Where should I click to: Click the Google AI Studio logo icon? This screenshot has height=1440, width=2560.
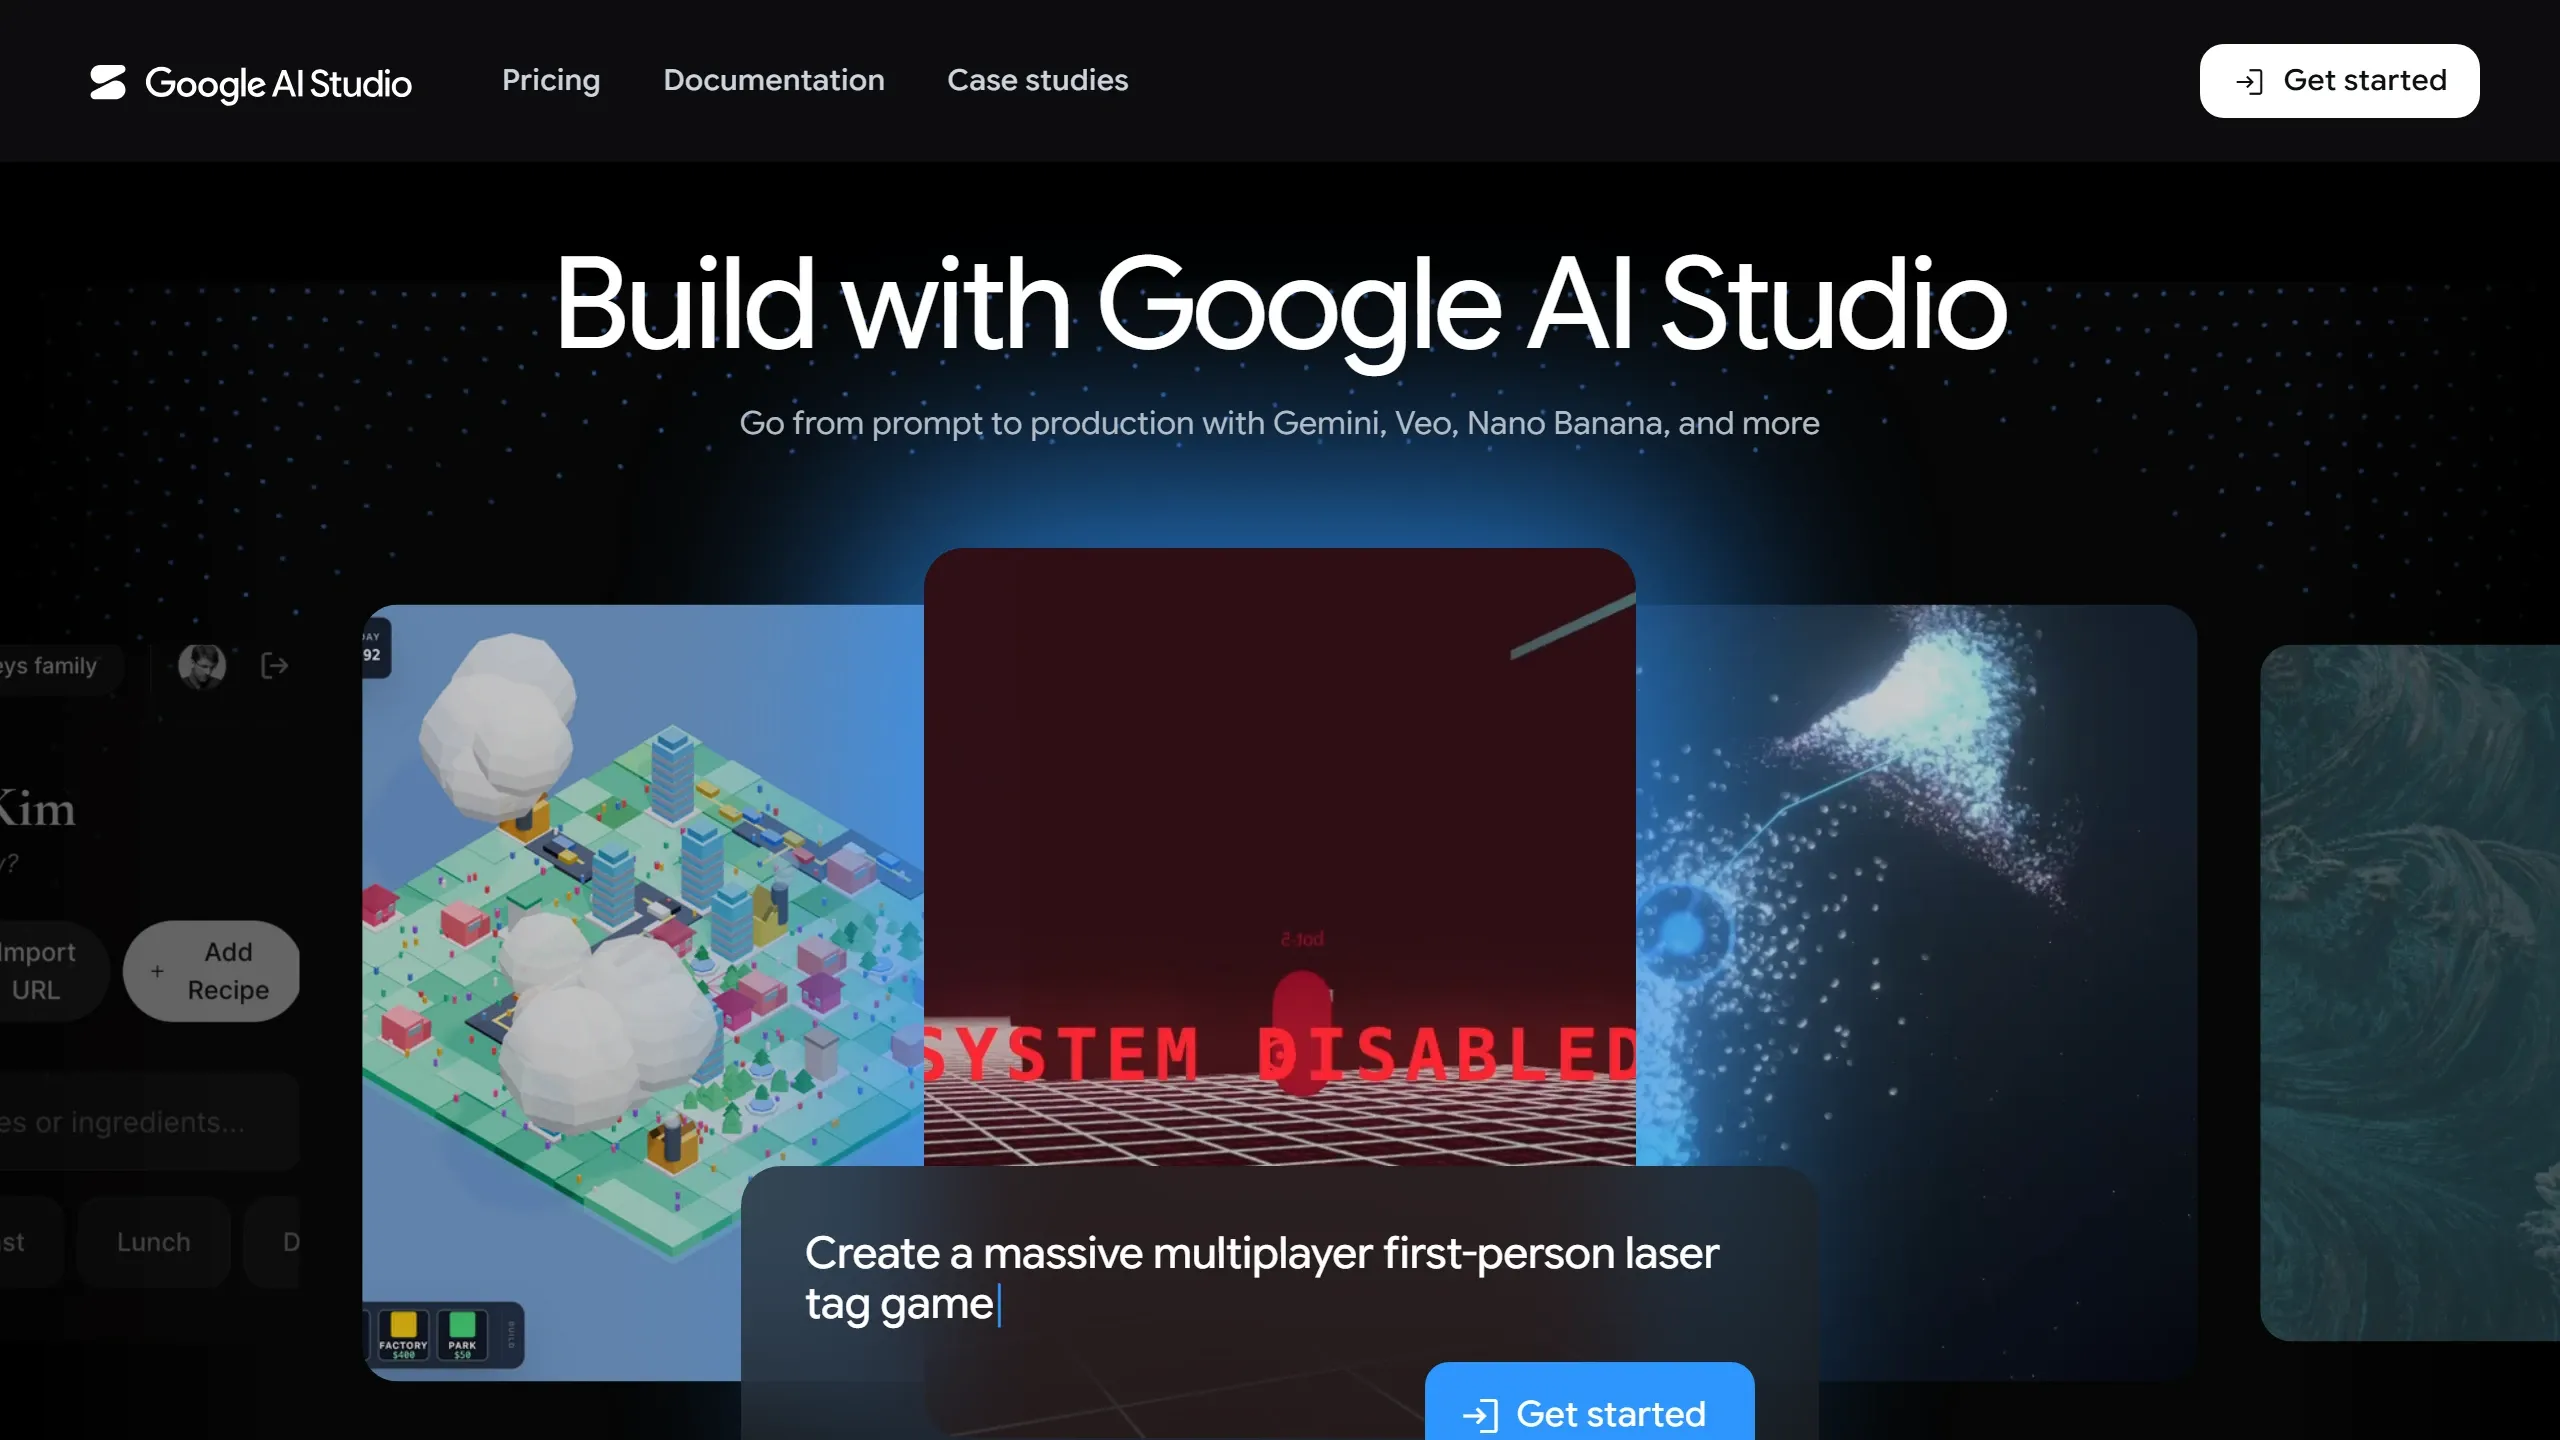pos(108,82)
